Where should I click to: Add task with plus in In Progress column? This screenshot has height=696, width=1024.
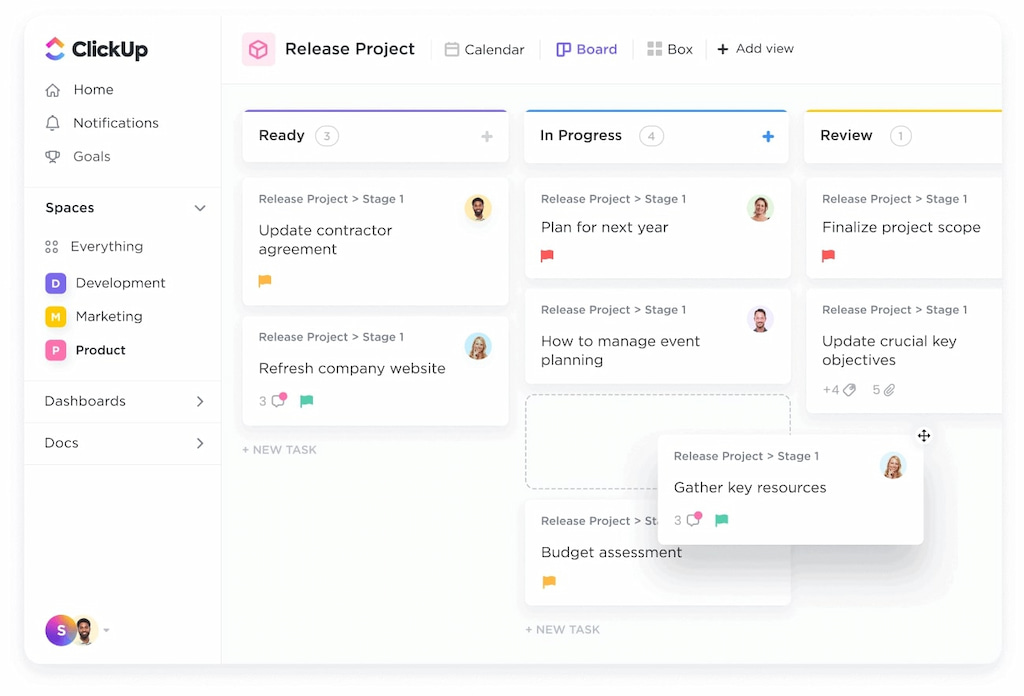768,137
